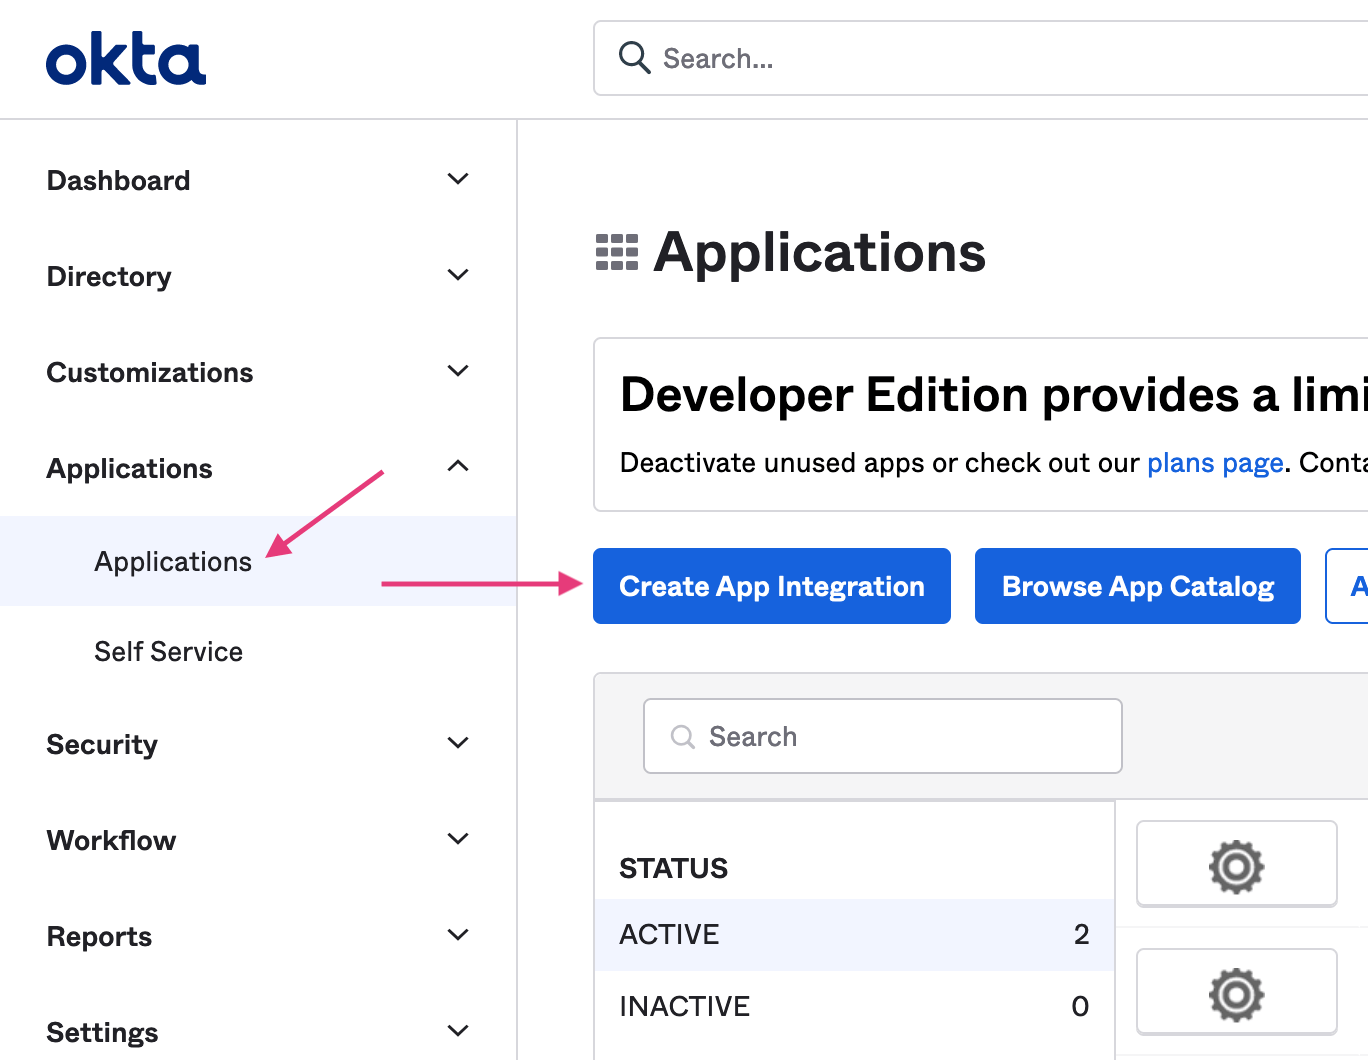Viewport: 1368px width, 1060px height.
Task: Filter by INACTIVE status
Action: [684, 1006]
